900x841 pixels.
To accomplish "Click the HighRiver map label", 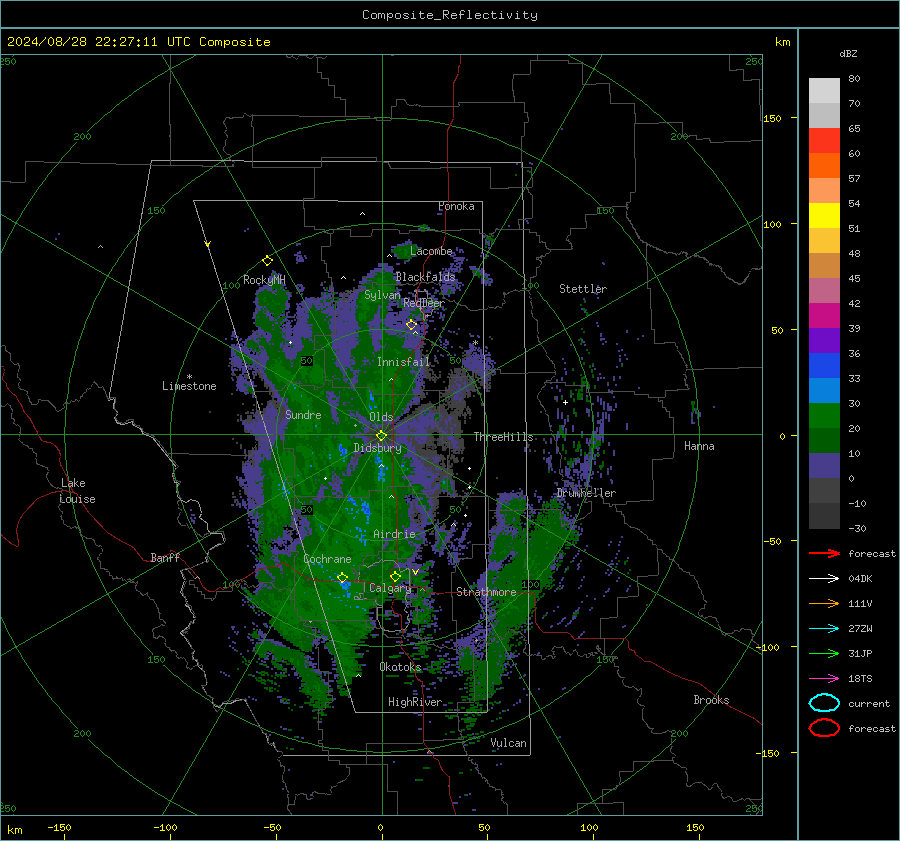I will (415, 702).
